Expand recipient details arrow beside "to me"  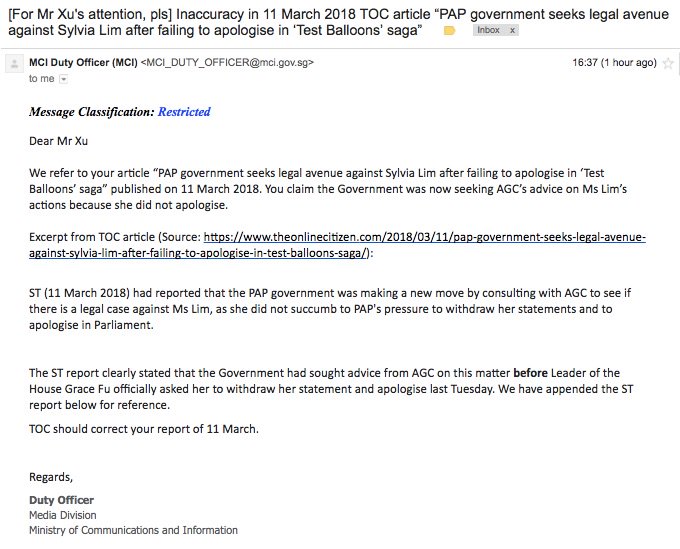[64, 79]
